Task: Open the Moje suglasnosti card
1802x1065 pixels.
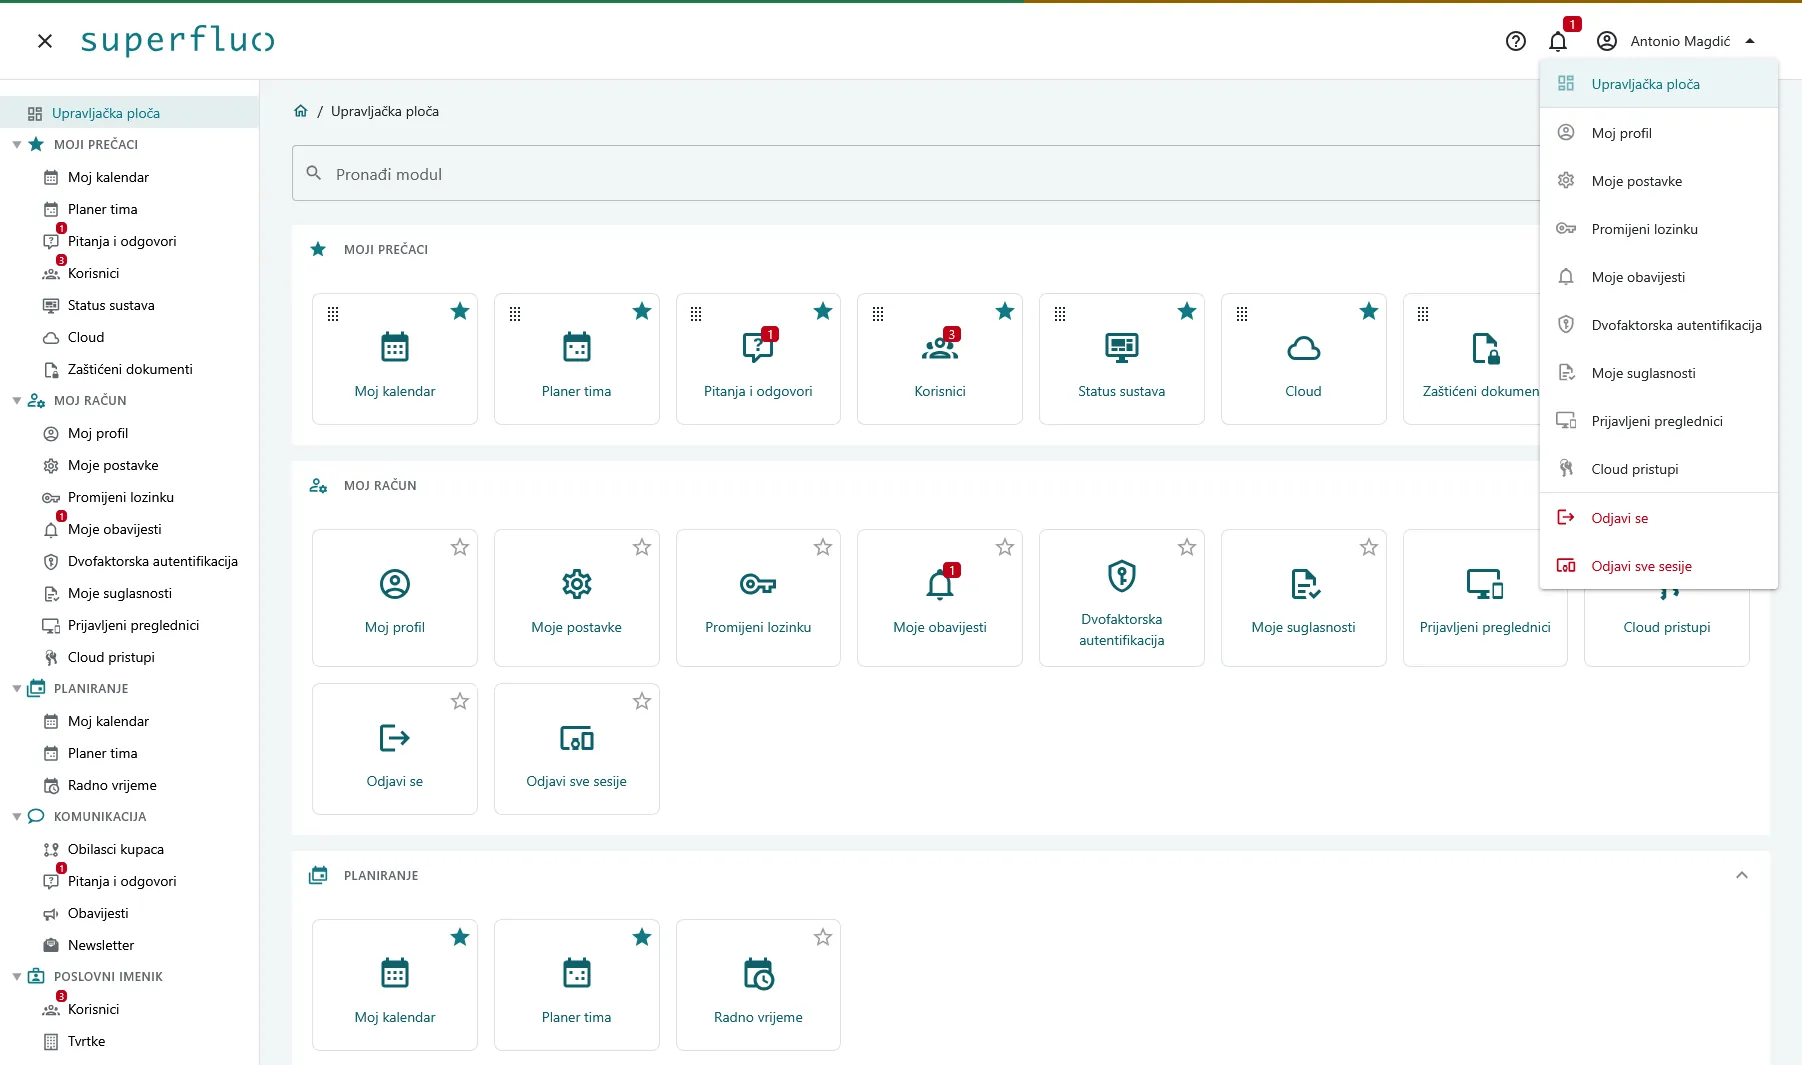Action: click(1303, 598)
